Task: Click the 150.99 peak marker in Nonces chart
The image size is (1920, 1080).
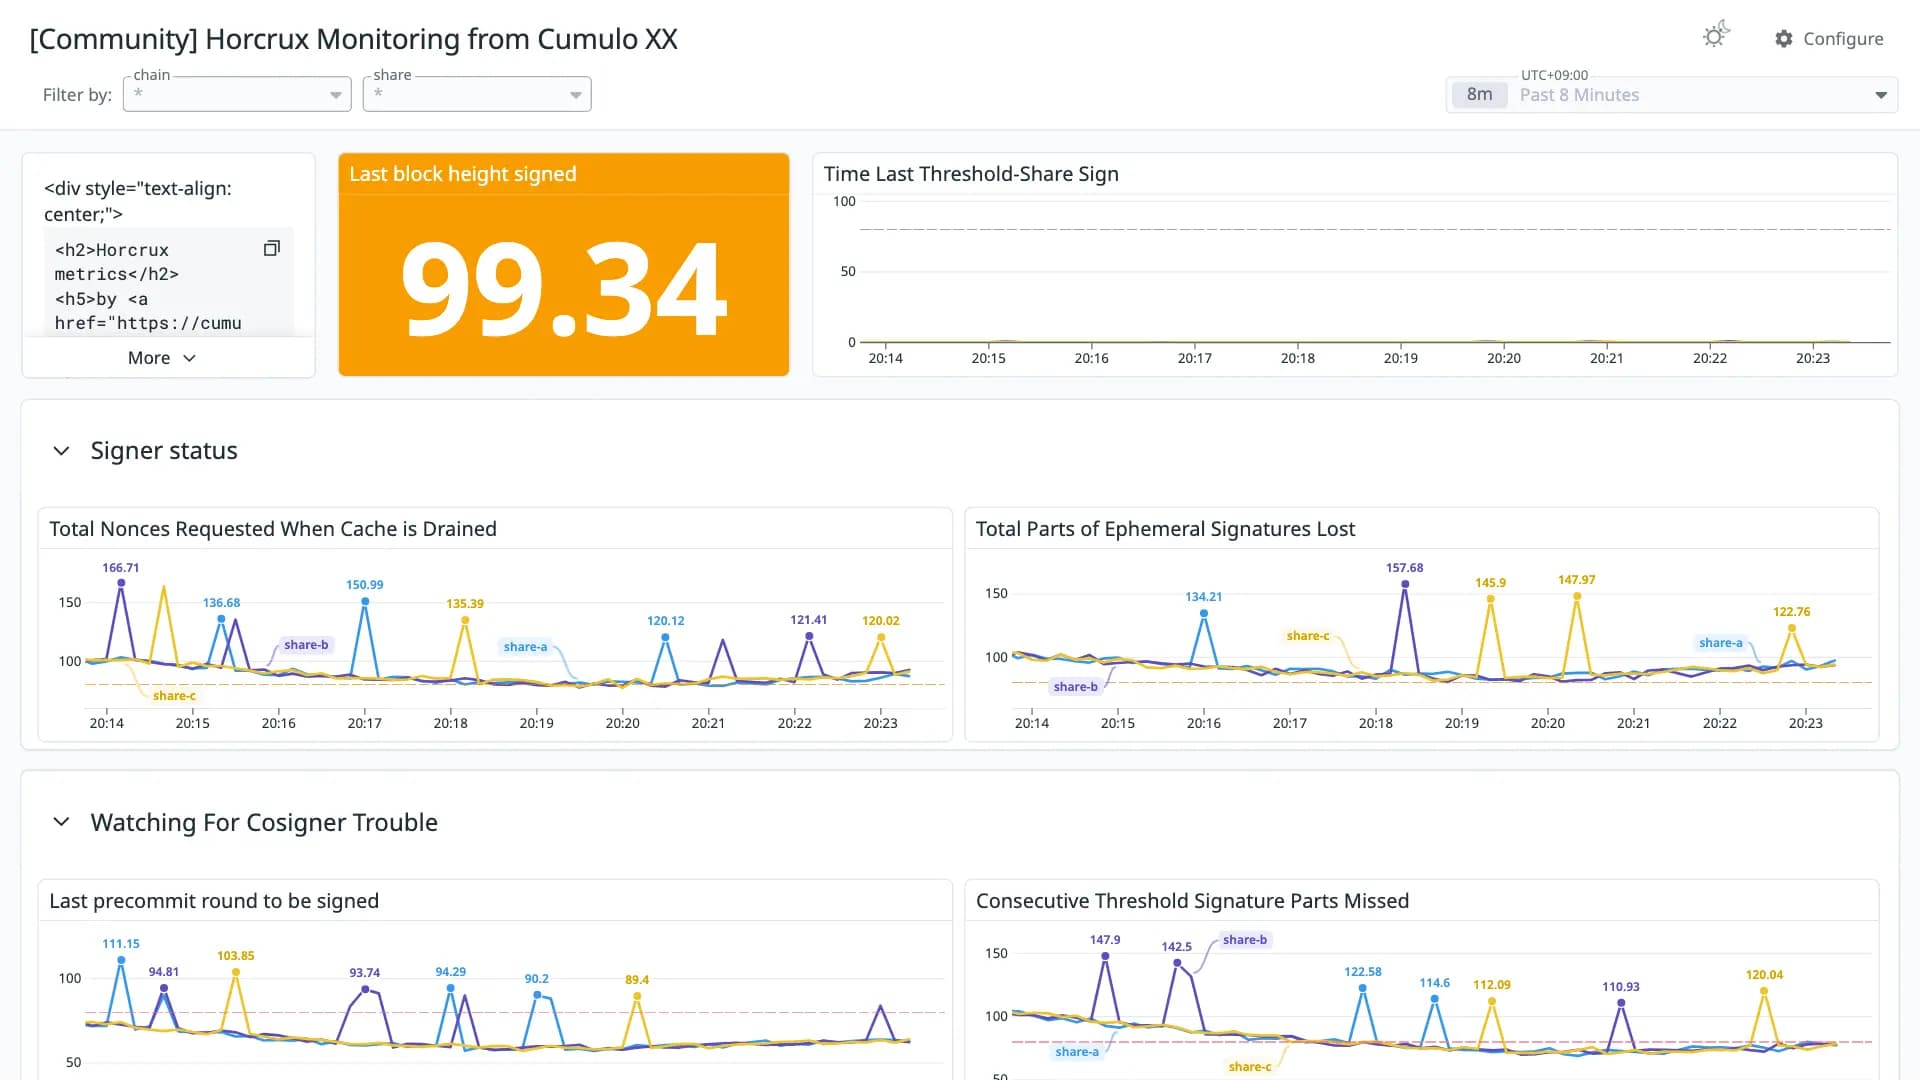Action: point(365,601)
